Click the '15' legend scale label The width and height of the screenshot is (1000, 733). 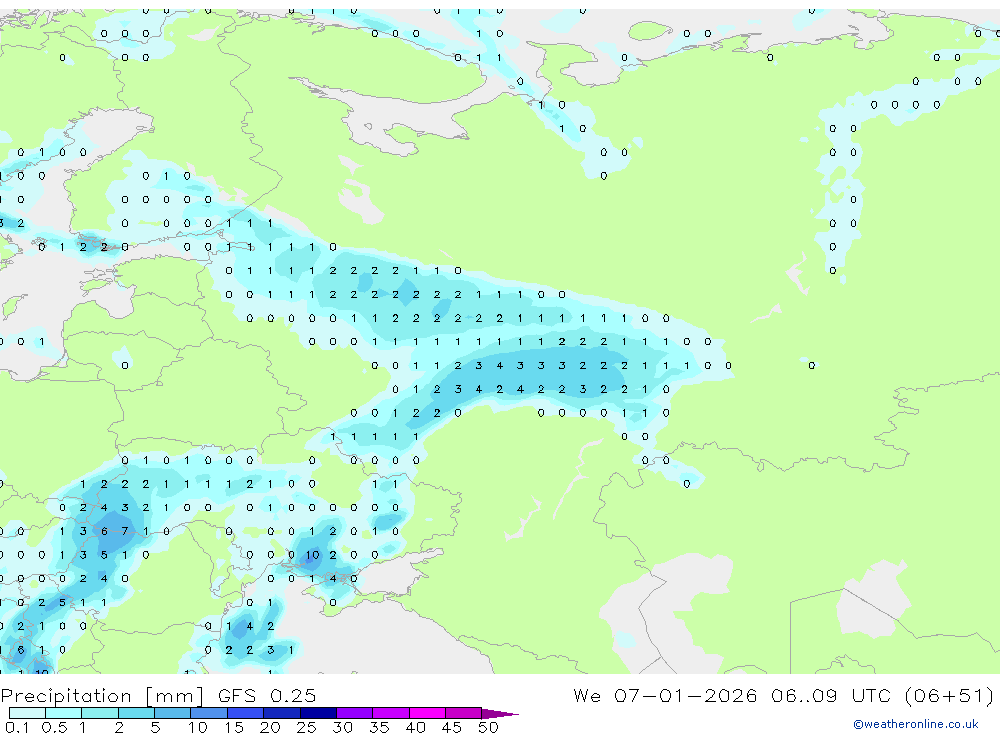coord(234,727)
